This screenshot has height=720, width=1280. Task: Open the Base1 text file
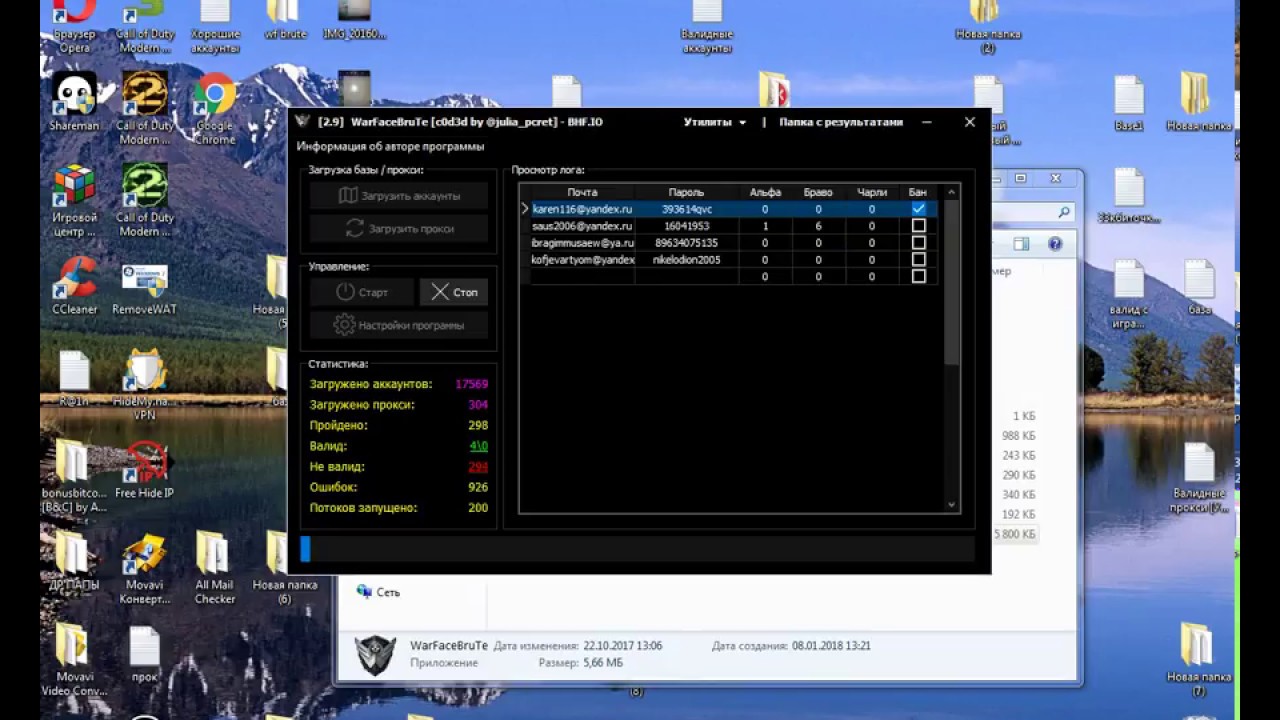[x=1129, y=104]
